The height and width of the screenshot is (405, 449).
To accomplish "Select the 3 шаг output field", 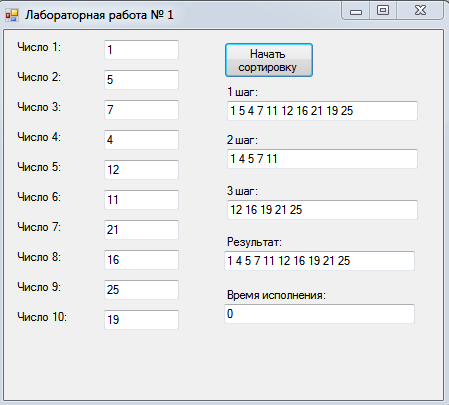I will pos(322,210).
